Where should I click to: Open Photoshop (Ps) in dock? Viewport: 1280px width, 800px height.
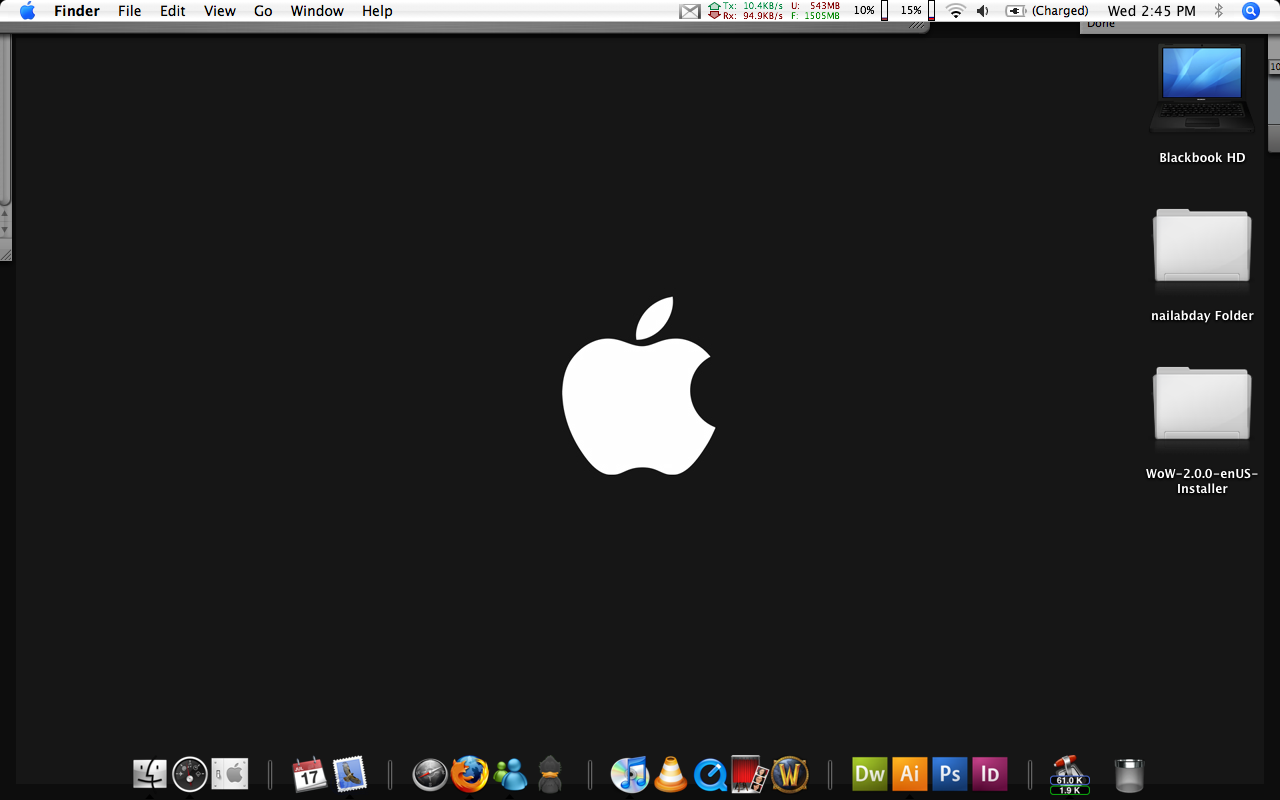[x=950, y=773]
